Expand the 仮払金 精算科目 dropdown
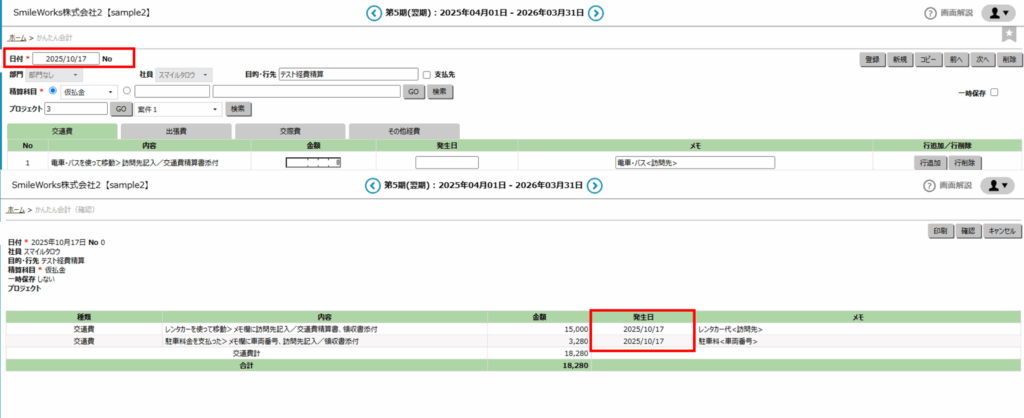The image size is (1024, 418). coord(90,92)
